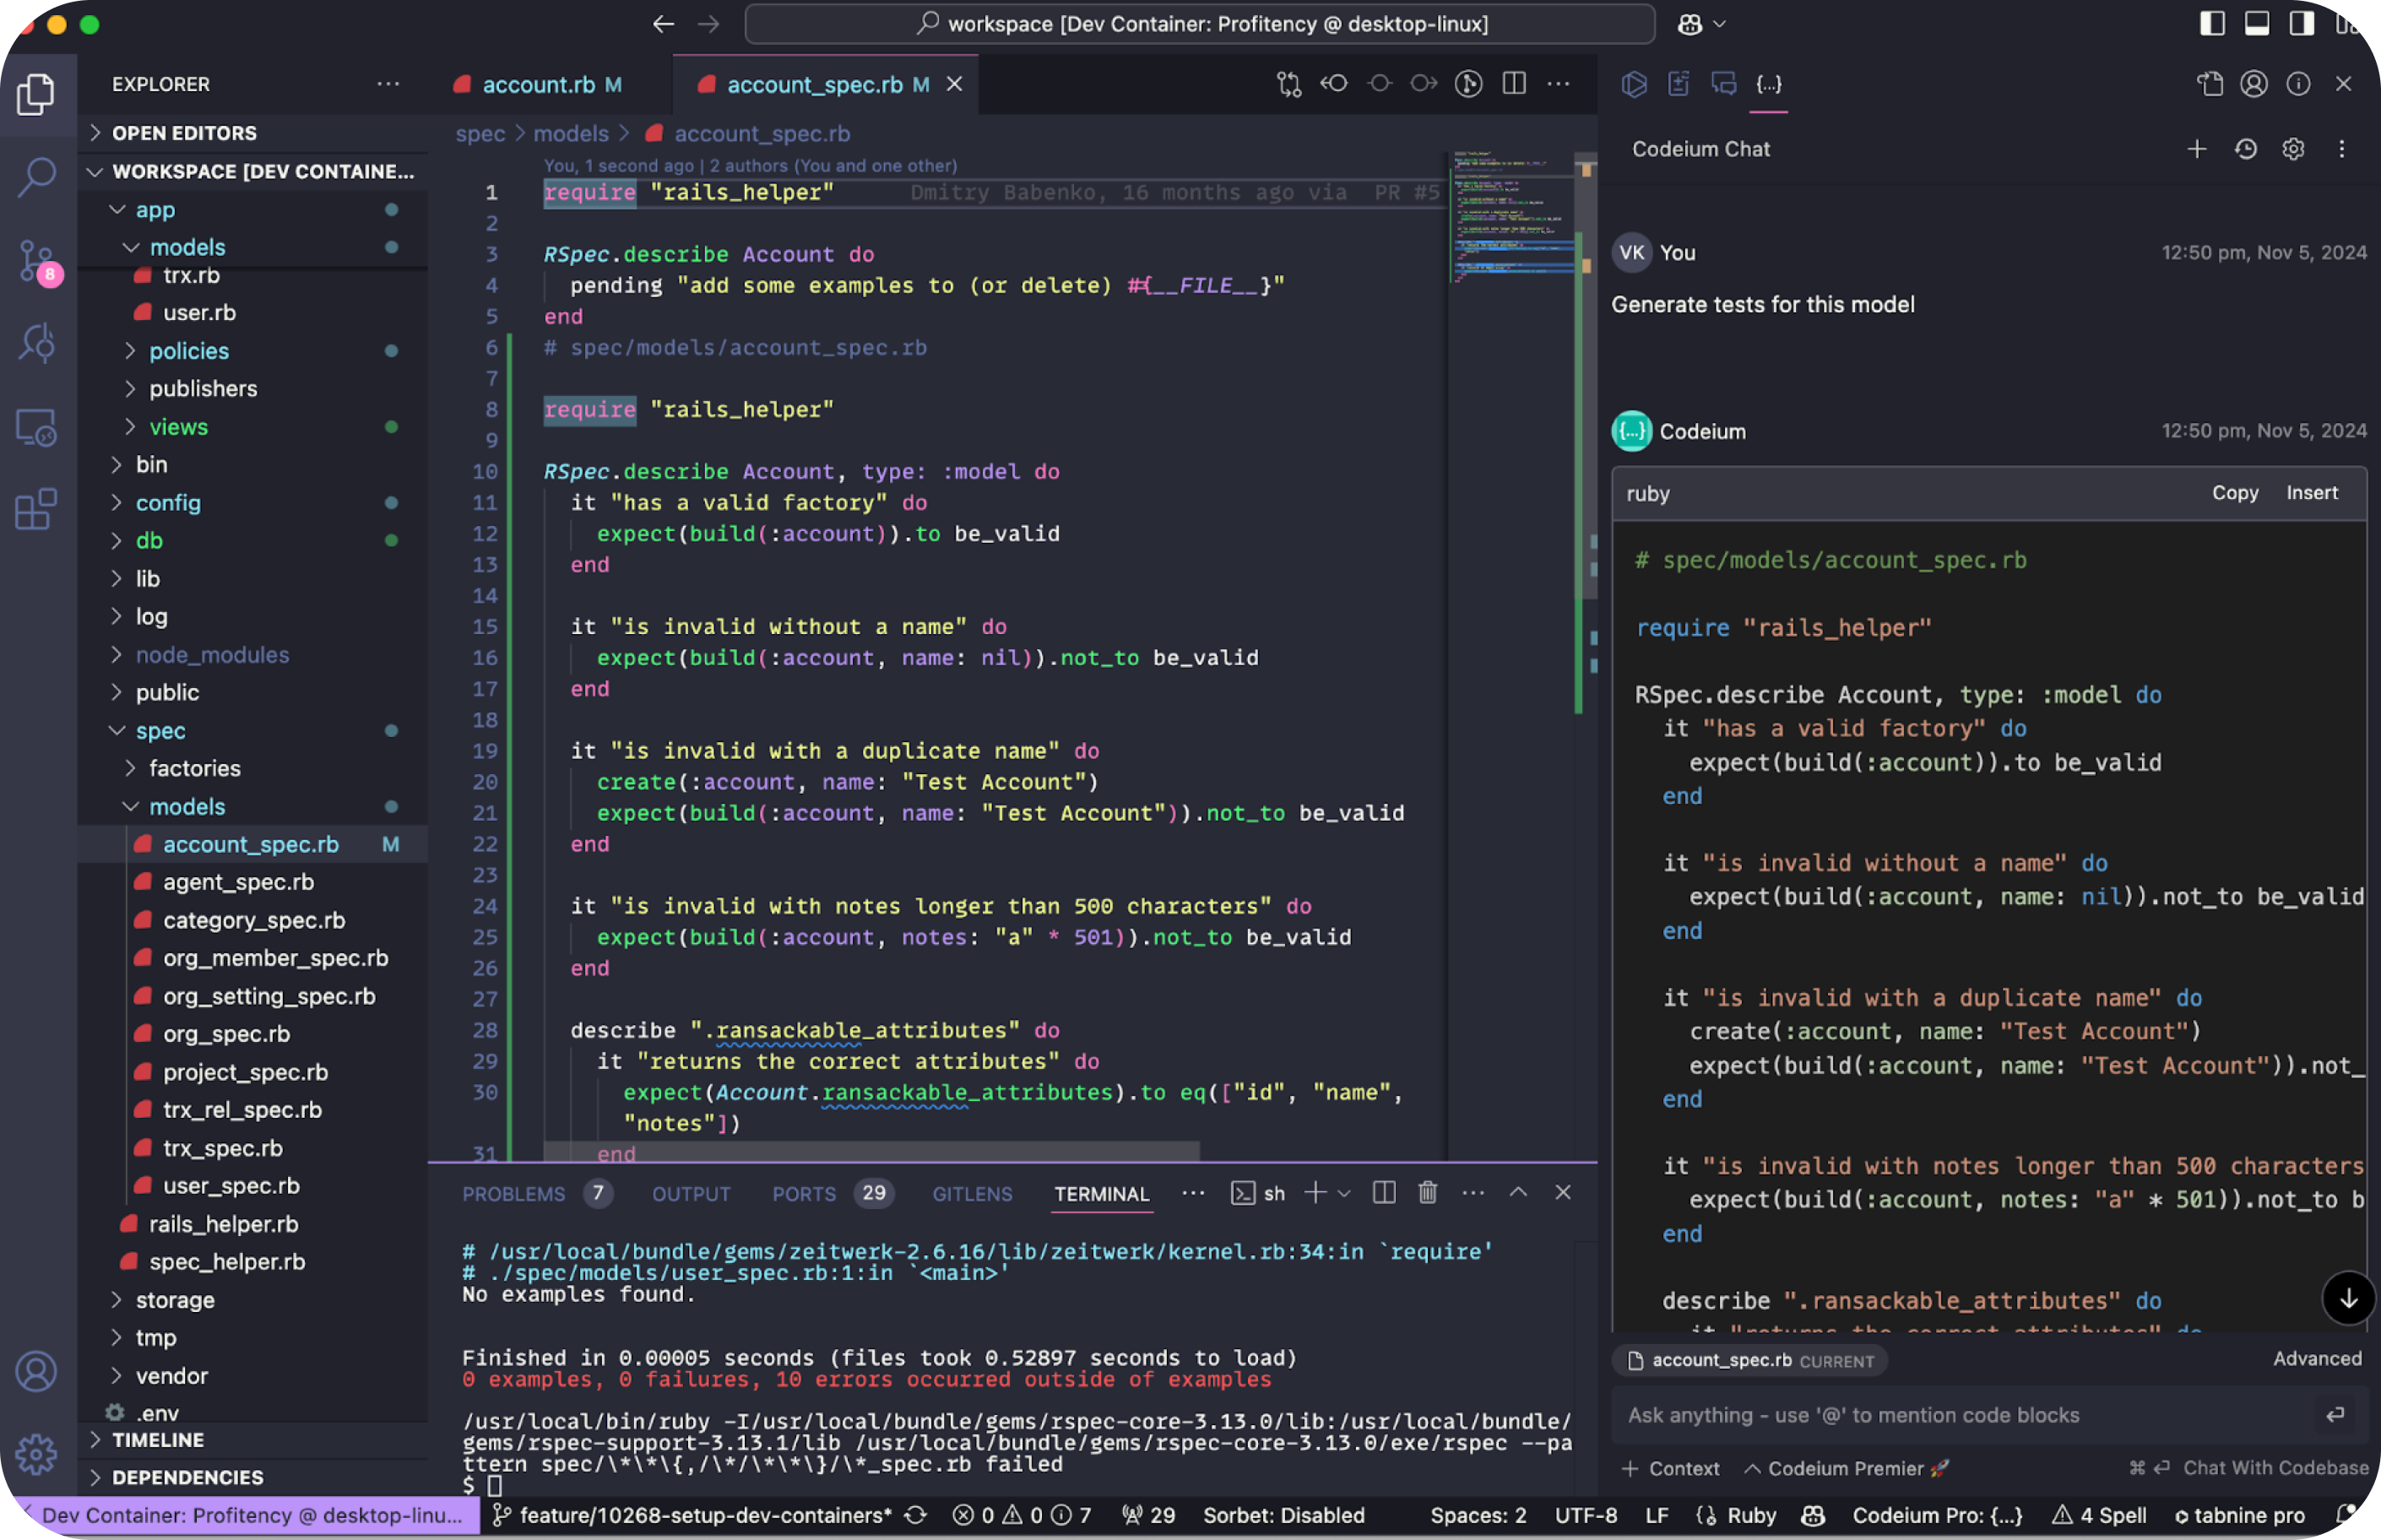The width and height of the screenshot is (2381, 1540).
Task: Switch to account.rb editor tab
Action: 538,85
